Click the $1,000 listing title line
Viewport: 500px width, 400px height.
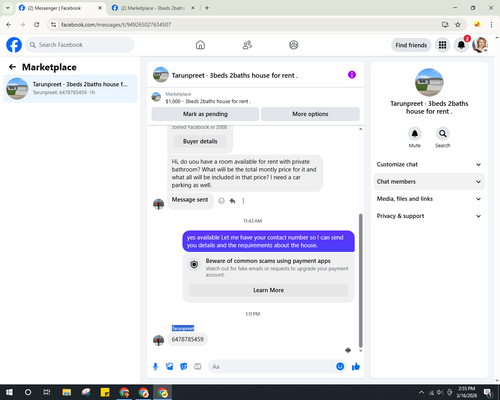(208, 101)
